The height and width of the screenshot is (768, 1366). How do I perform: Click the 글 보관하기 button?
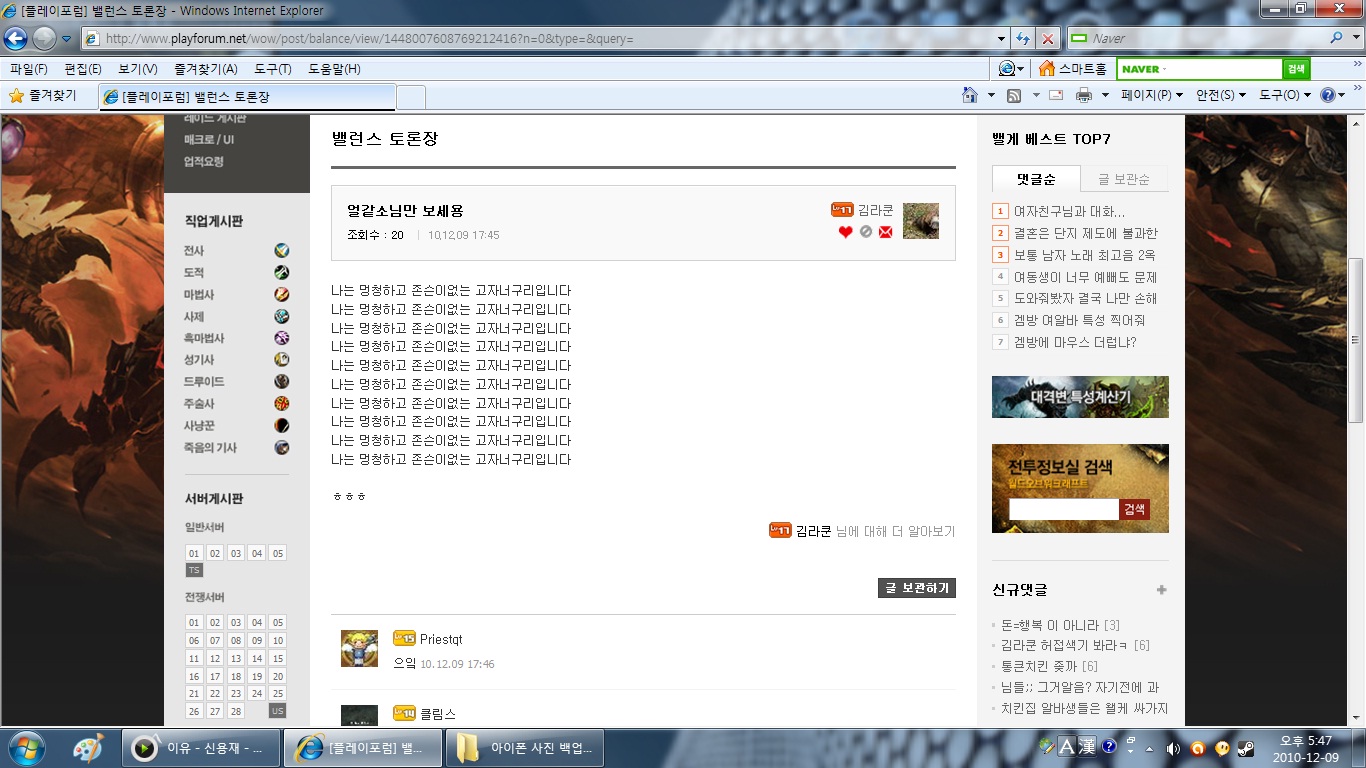click(916, 588)
